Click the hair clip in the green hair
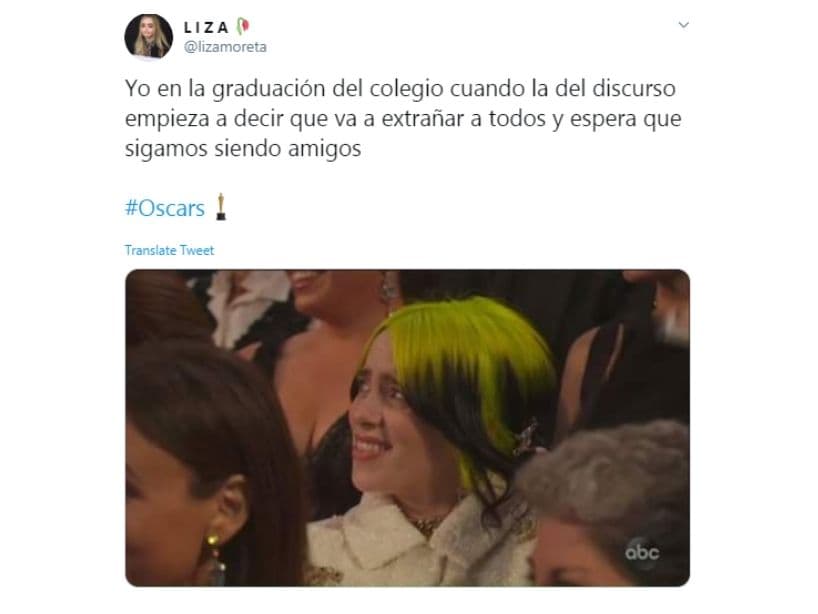818x614 pixels. coord(526,437)
